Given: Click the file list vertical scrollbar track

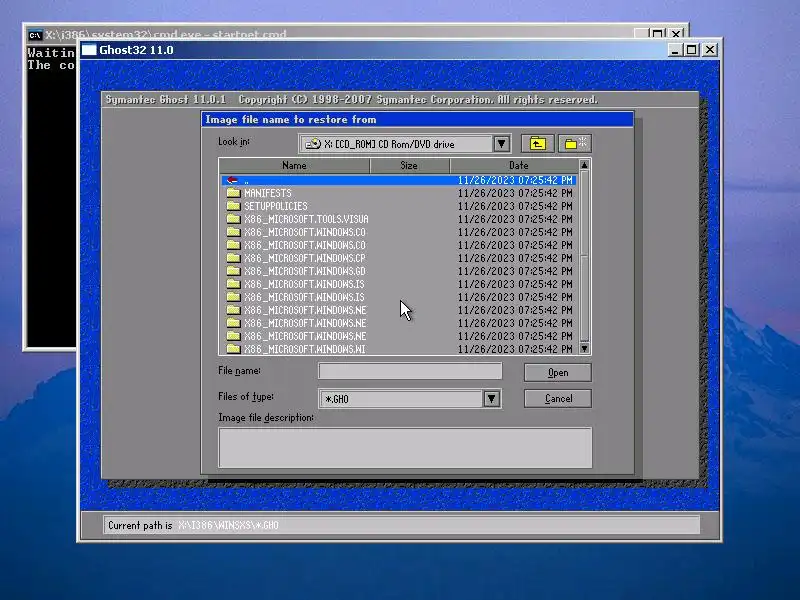Looking at the screenshot, I should pyautogui.click(x=585, y=257).
